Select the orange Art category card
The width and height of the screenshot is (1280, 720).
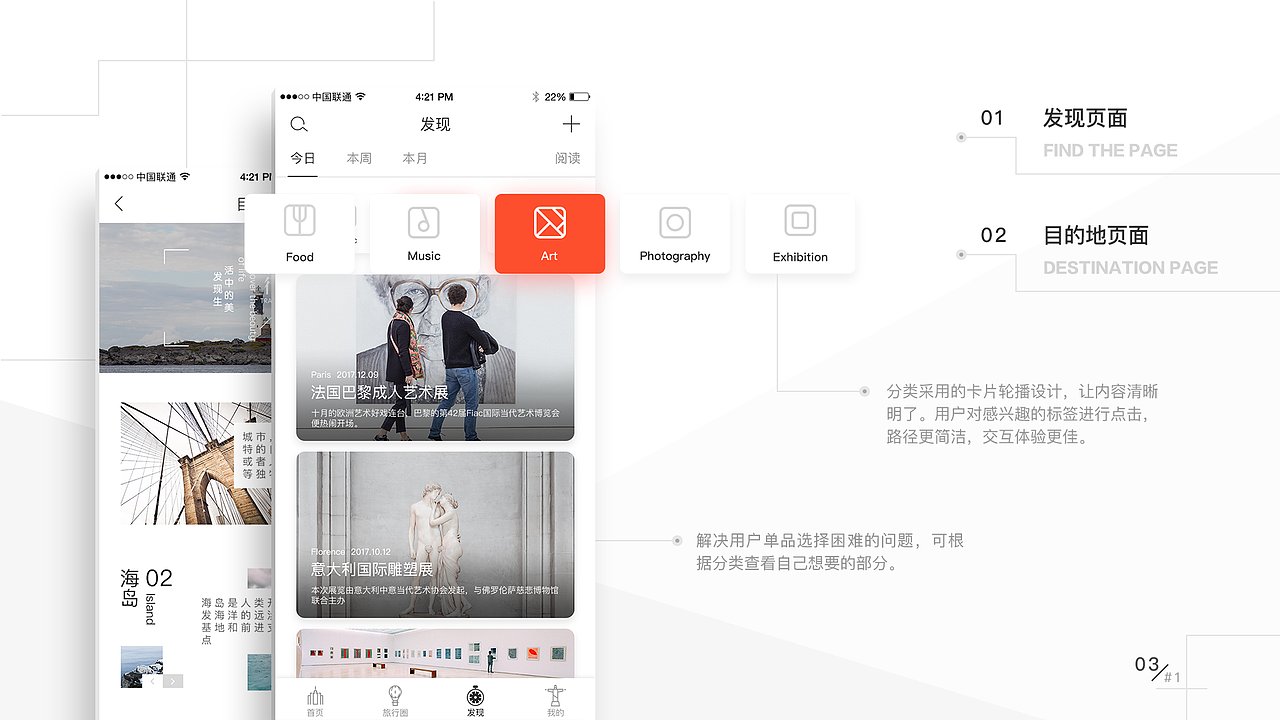(x=550, y=234)
